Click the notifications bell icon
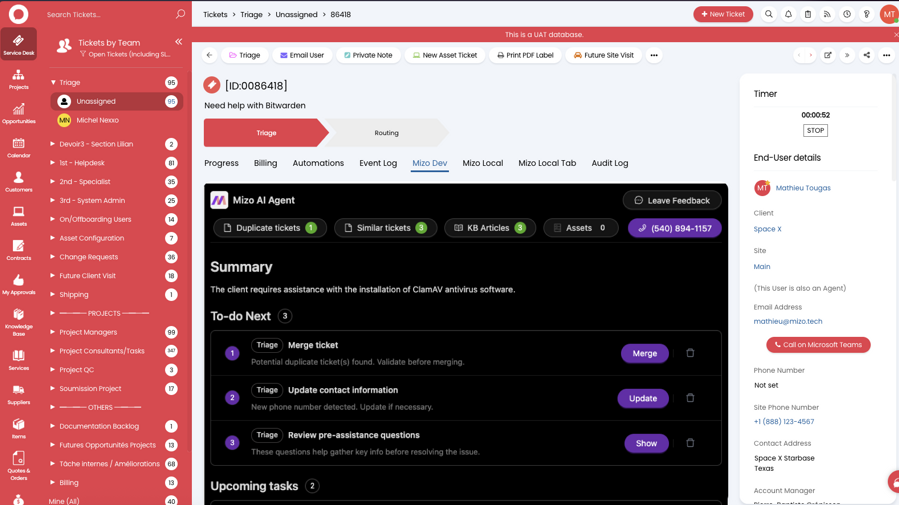The image size is (899, 505). pos(788,14)
